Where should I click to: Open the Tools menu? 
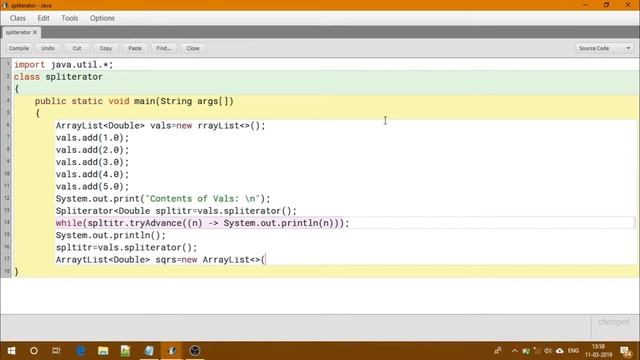70,18
